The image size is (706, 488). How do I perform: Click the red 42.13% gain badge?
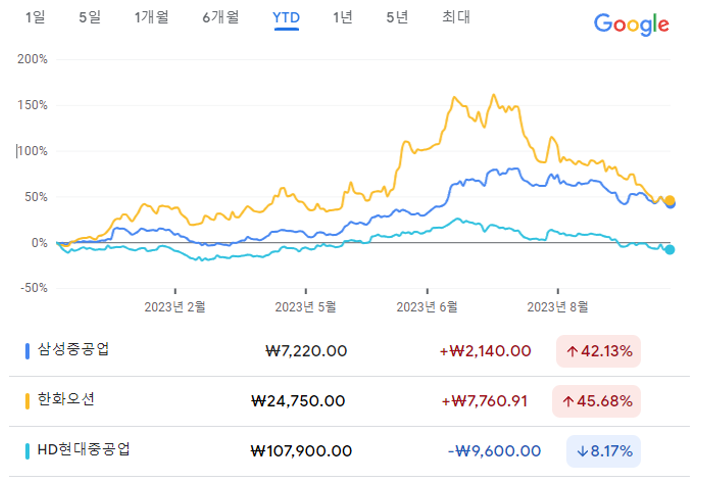pos(598,351)
